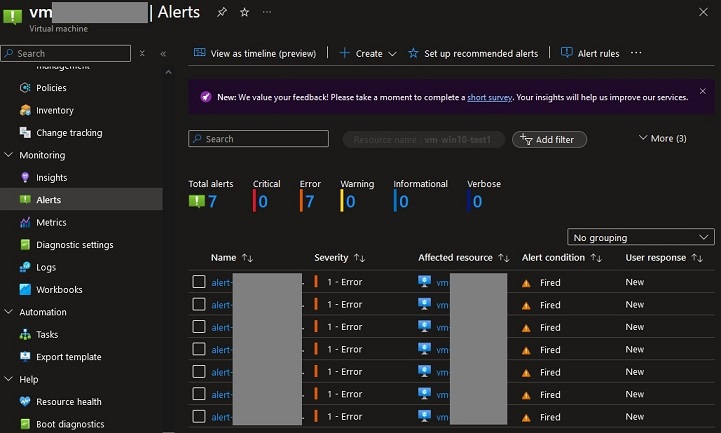The image size is (721, 433).
Task: Select the fifth alert row checkbox
Action: 199,371
